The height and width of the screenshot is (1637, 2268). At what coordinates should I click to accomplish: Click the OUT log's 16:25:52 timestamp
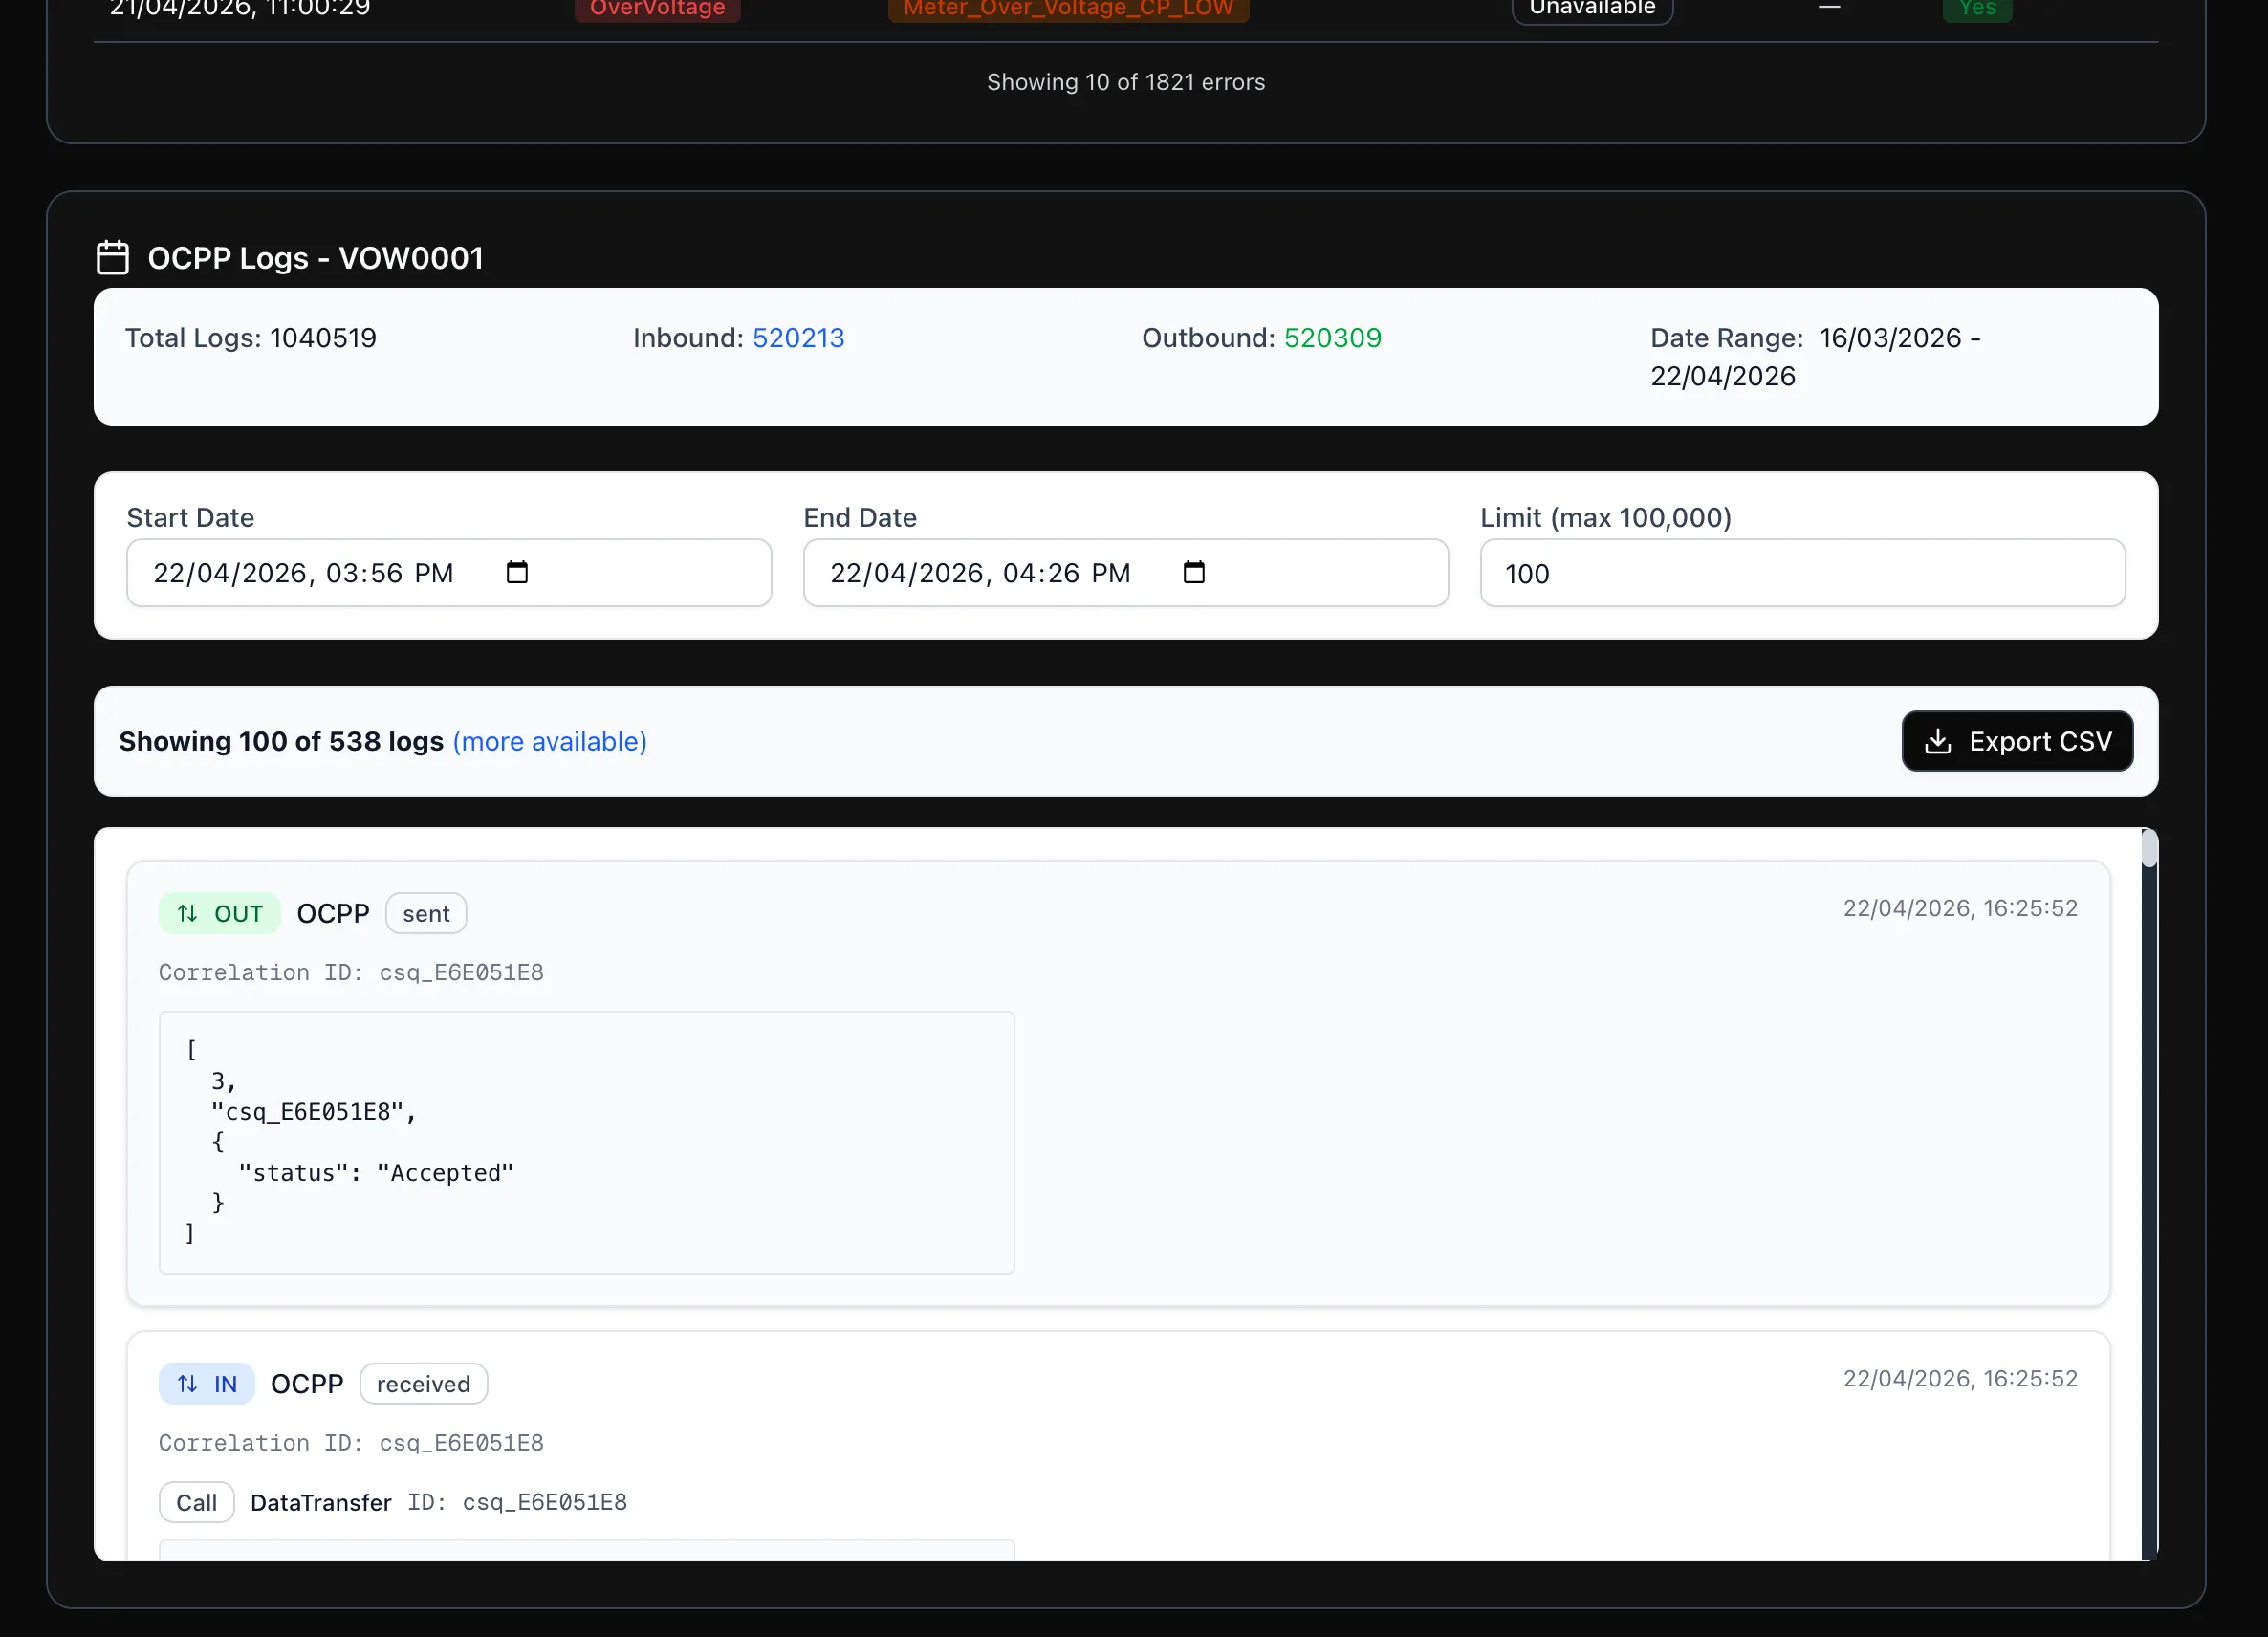click(1960, 908)
